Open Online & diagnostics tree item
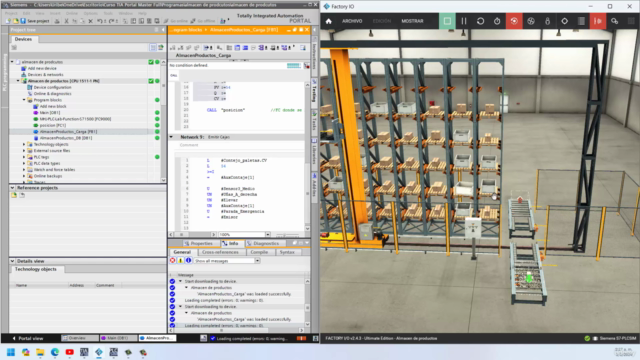 click(x=52, y=93)
